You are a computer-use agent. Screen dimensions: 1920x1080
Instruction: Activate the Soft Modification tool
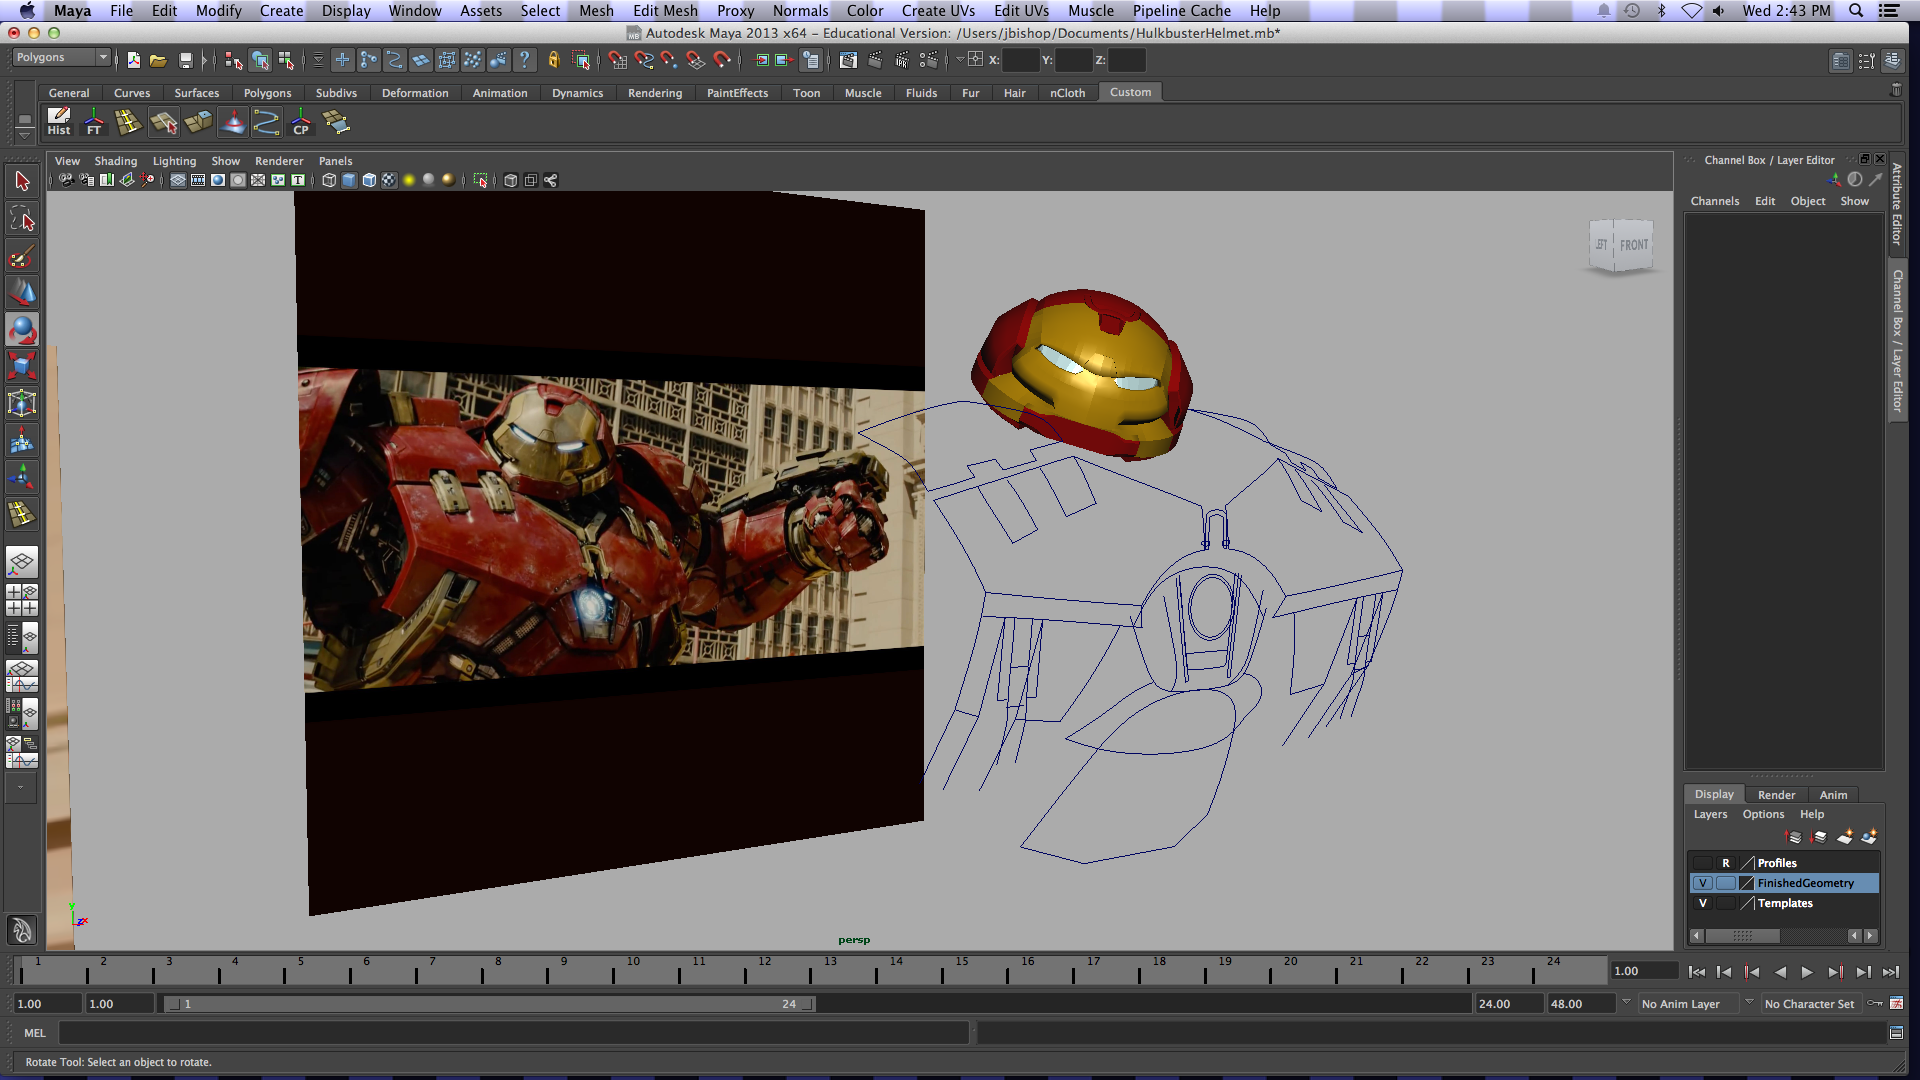[22, 440]
